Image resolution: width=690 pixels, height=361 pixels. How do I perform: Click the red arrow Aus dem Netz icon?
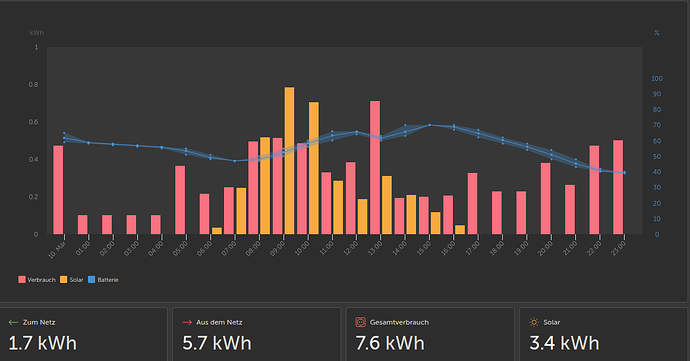pos(187,323)
